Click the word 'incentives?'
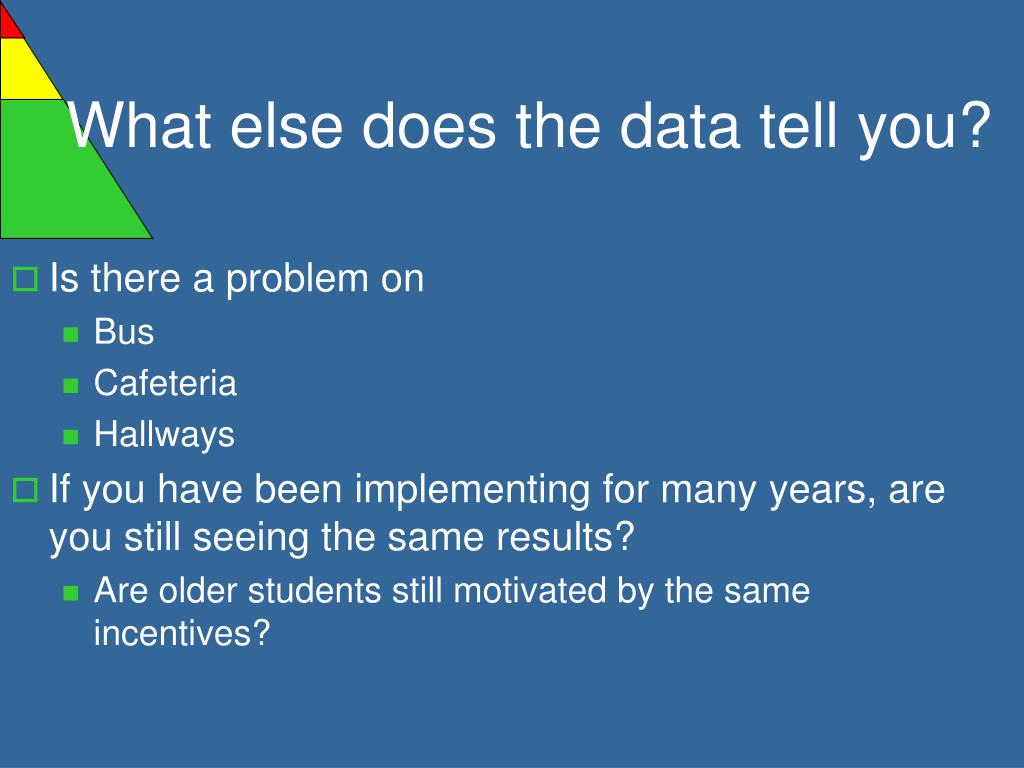This screenshot has width=1024, height=768. point(182,633)
